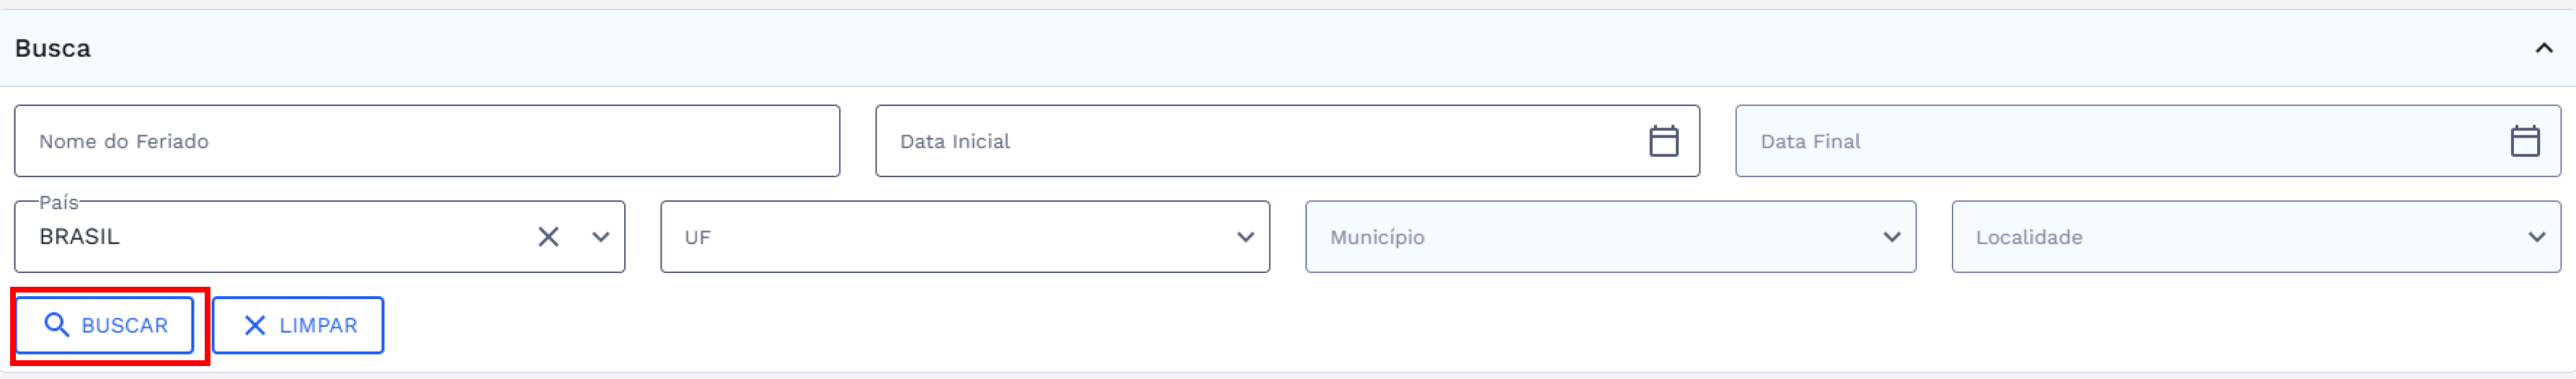Click the magnifier icon in BUSCAR
The height and width of the screenshot is (379, 2576).
(57, 325)
